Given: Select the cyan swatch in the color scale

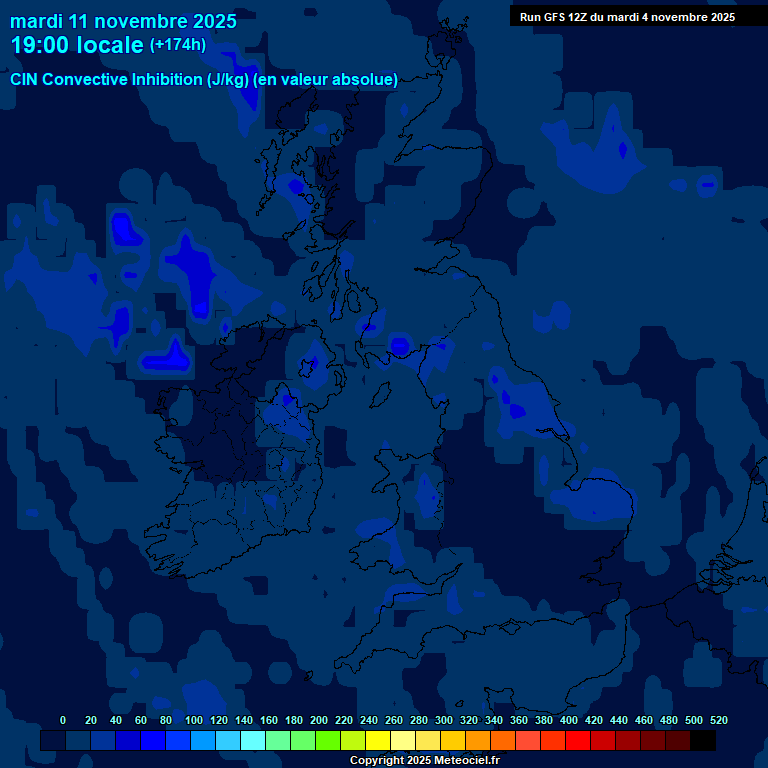Looking at the screenshot, I should pos(253,741).
